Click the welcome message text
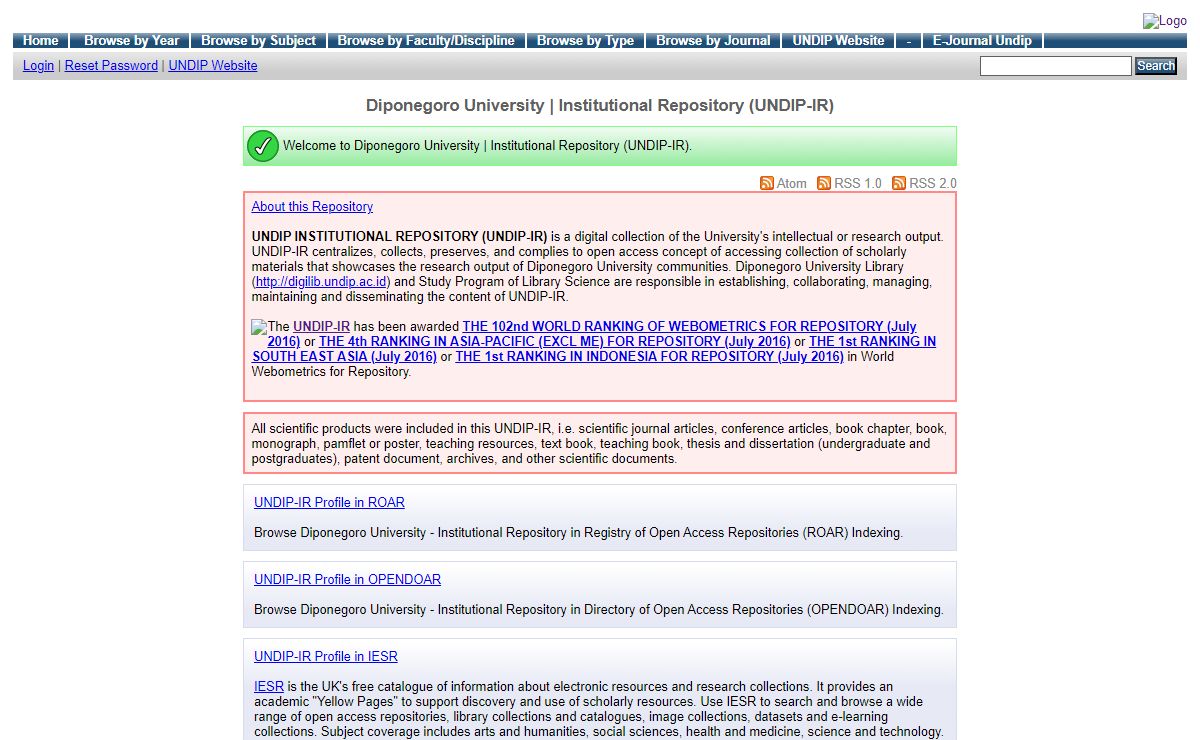1200x740 pixels. [487, 146]
